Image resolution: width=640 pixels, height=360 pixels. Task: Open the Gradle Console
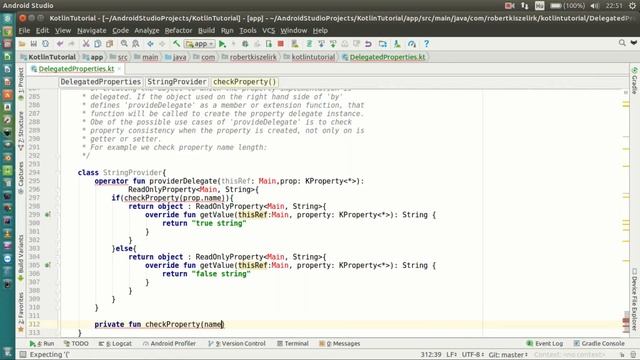(x=599, y=344)
